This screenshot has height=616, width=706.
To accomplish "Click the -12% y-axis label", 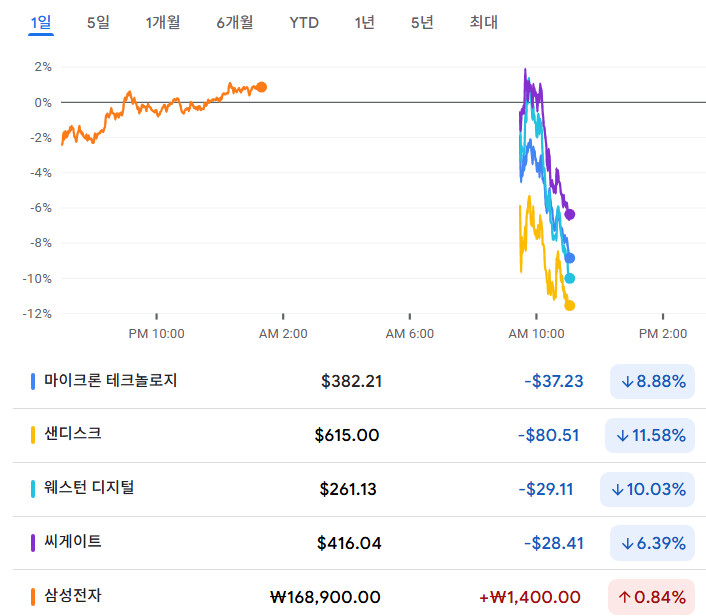I will click(x=37, y=314).
